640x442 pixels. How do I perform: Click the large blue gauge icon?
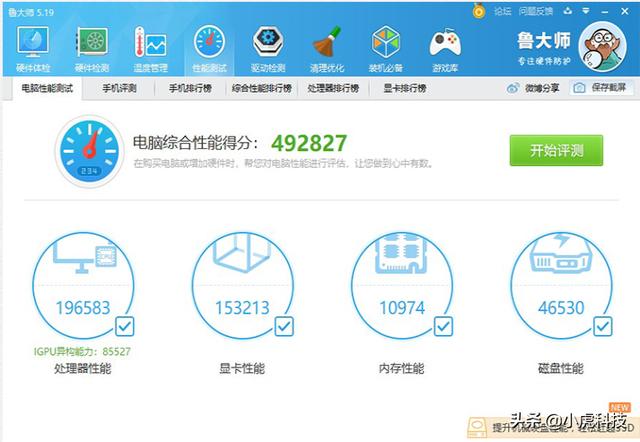(89, 151)
